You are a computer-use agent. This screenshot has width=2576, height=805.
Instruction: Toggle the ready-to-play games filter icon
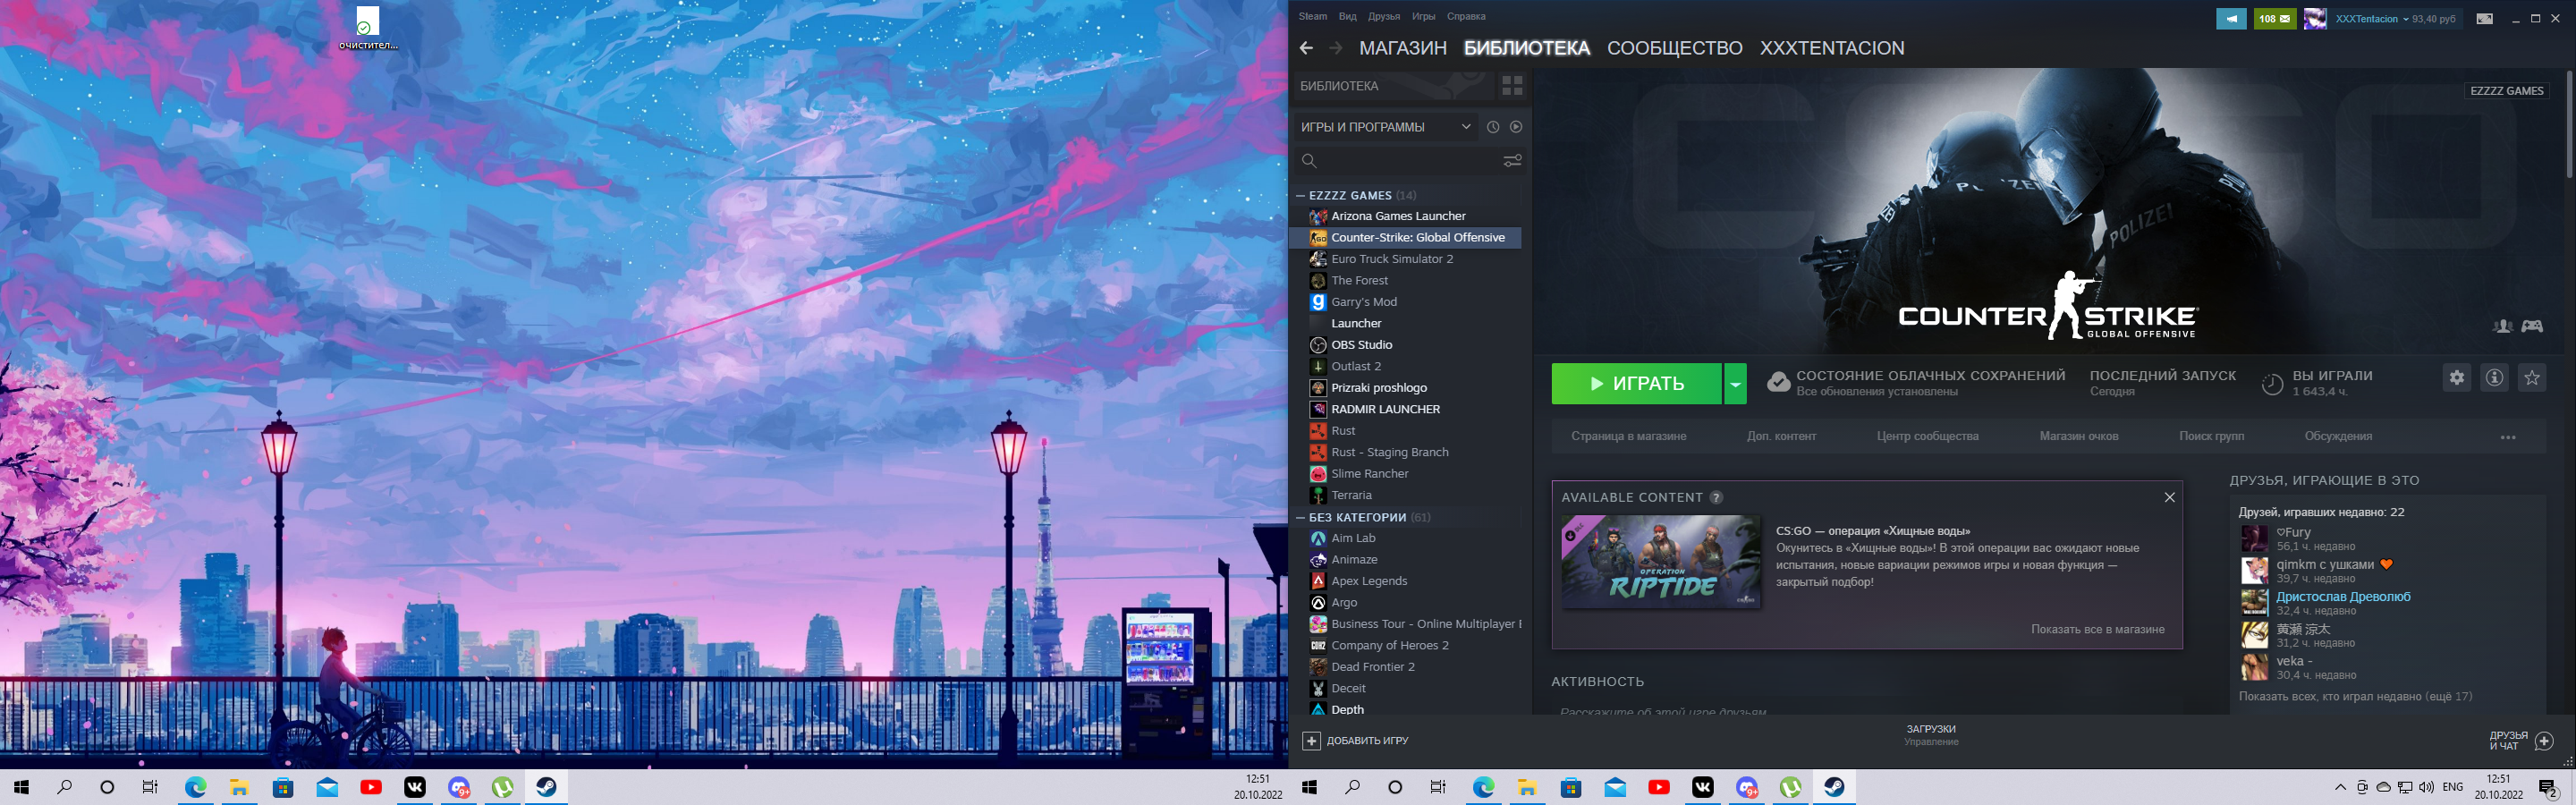(x=1516, y=127)
